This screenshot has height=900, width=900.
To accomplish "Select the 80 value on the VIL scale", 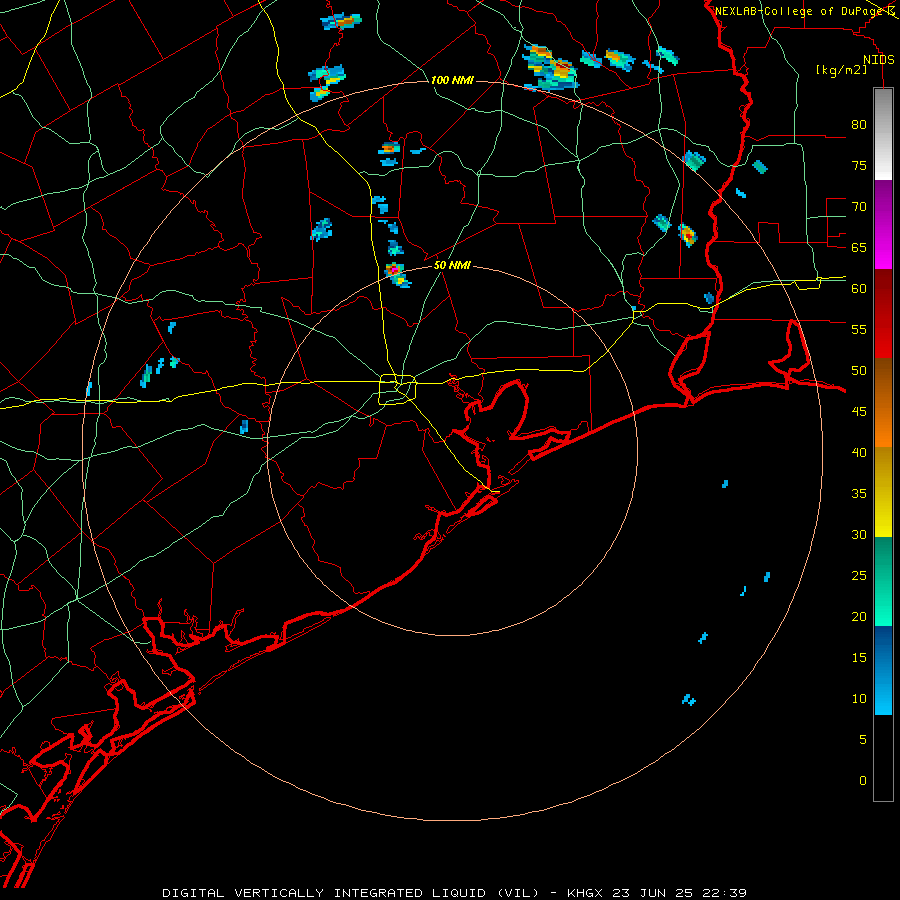I will point(859,125).
